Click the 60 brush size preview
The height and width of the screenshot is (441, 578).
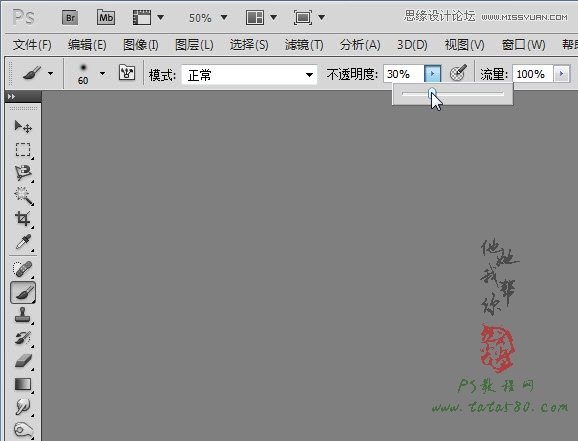[83, 74]
